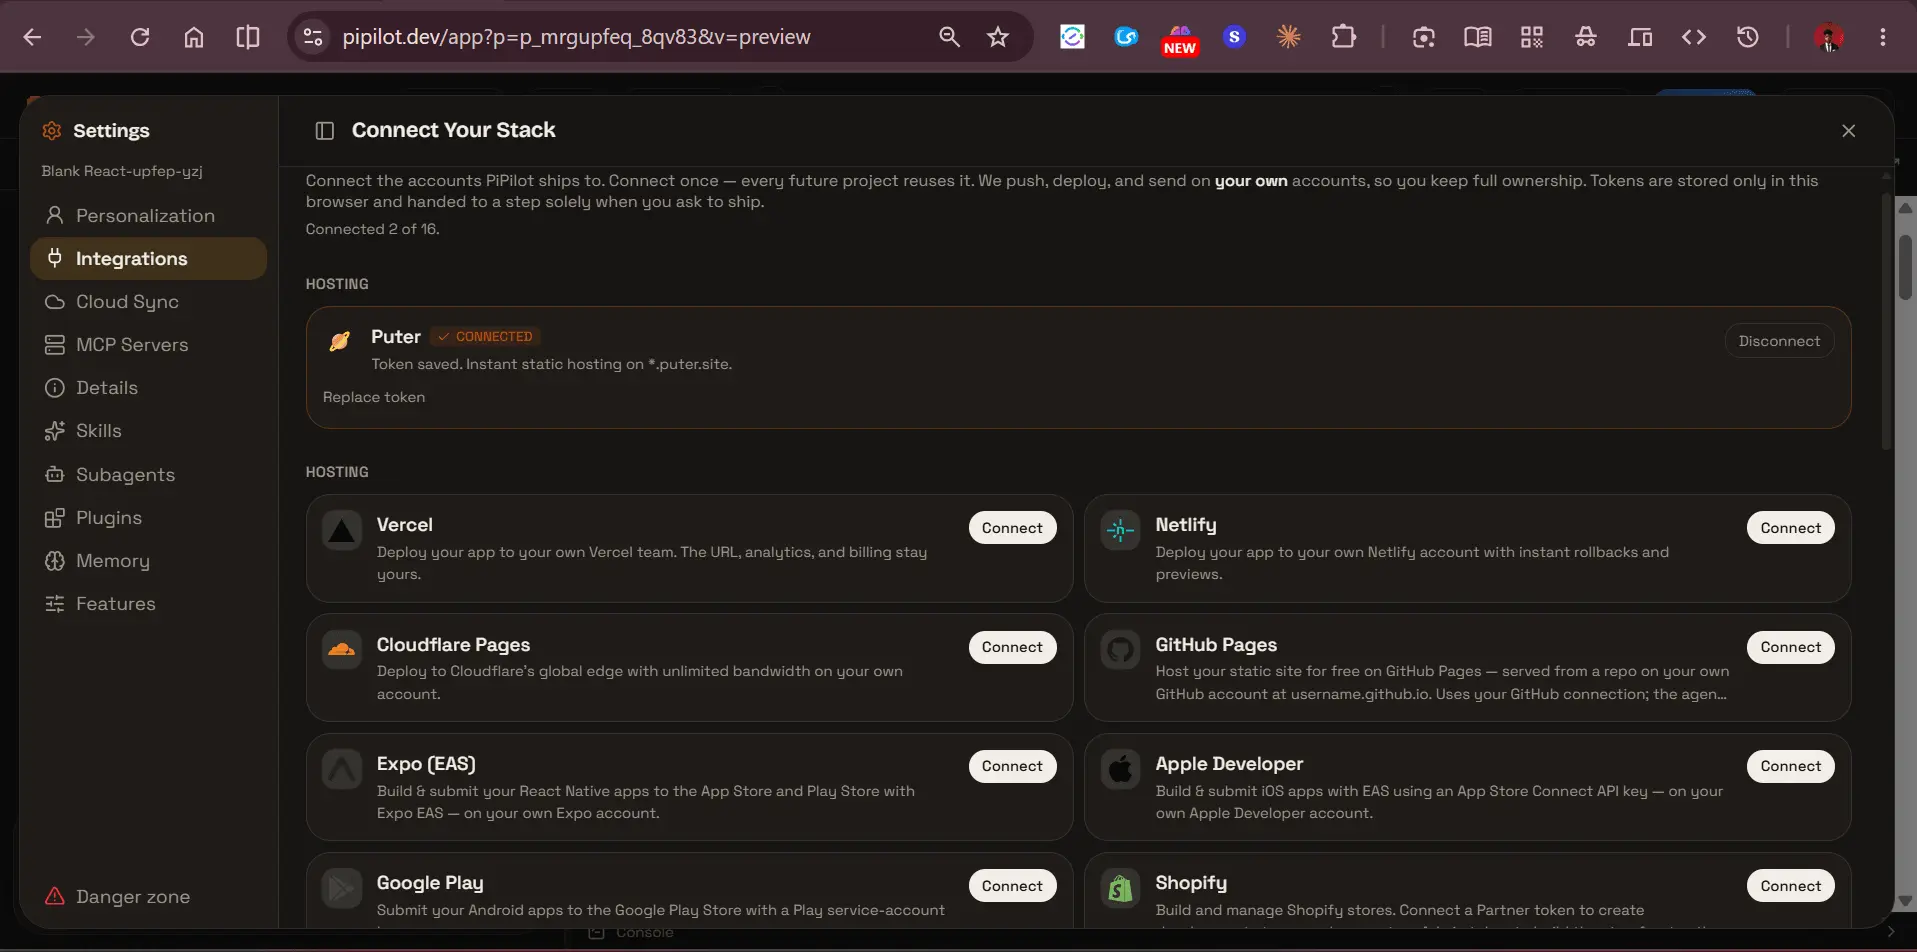Screen dimensions: 1917x952
Task: Click the browser back arrow
Action: 32,37
